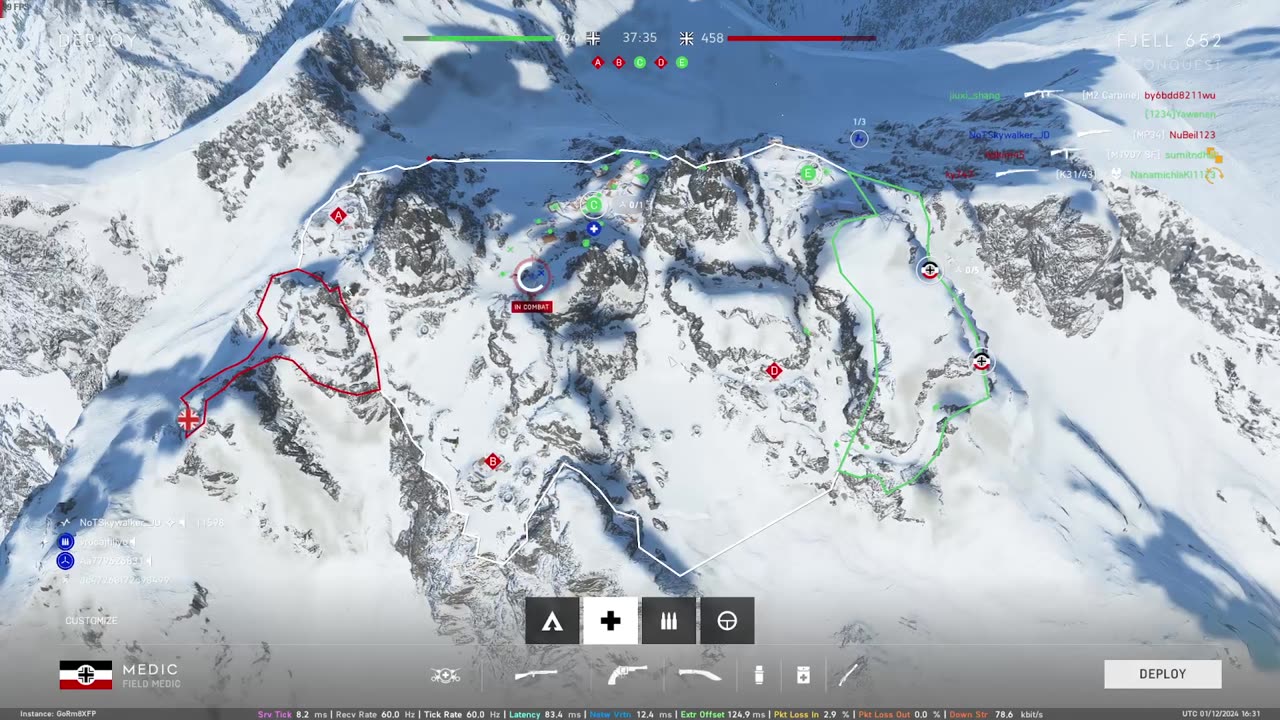
Task: Click the Extr Offset 124.9 ms readout
Action: pos(721,714)
